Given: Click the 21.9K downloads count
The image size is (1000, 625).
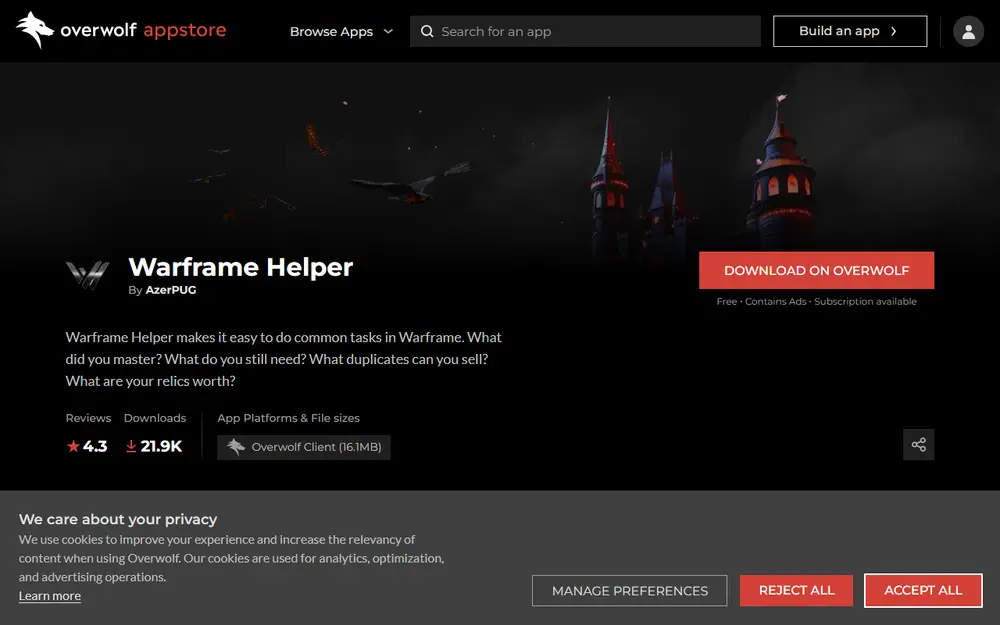Looking at the screenshot, I should (x=161, y=446).
